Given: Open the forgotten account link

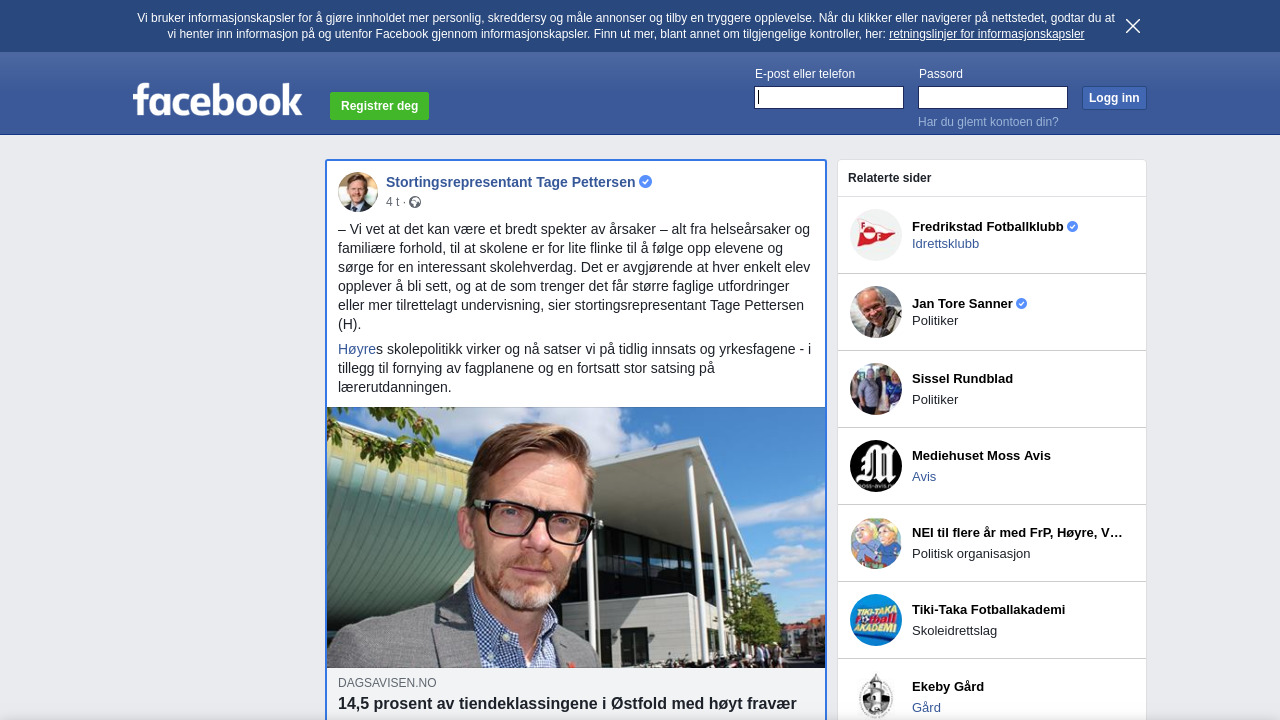Looking at the screenshot, I should pyautogui.click(x=988, y=122).
